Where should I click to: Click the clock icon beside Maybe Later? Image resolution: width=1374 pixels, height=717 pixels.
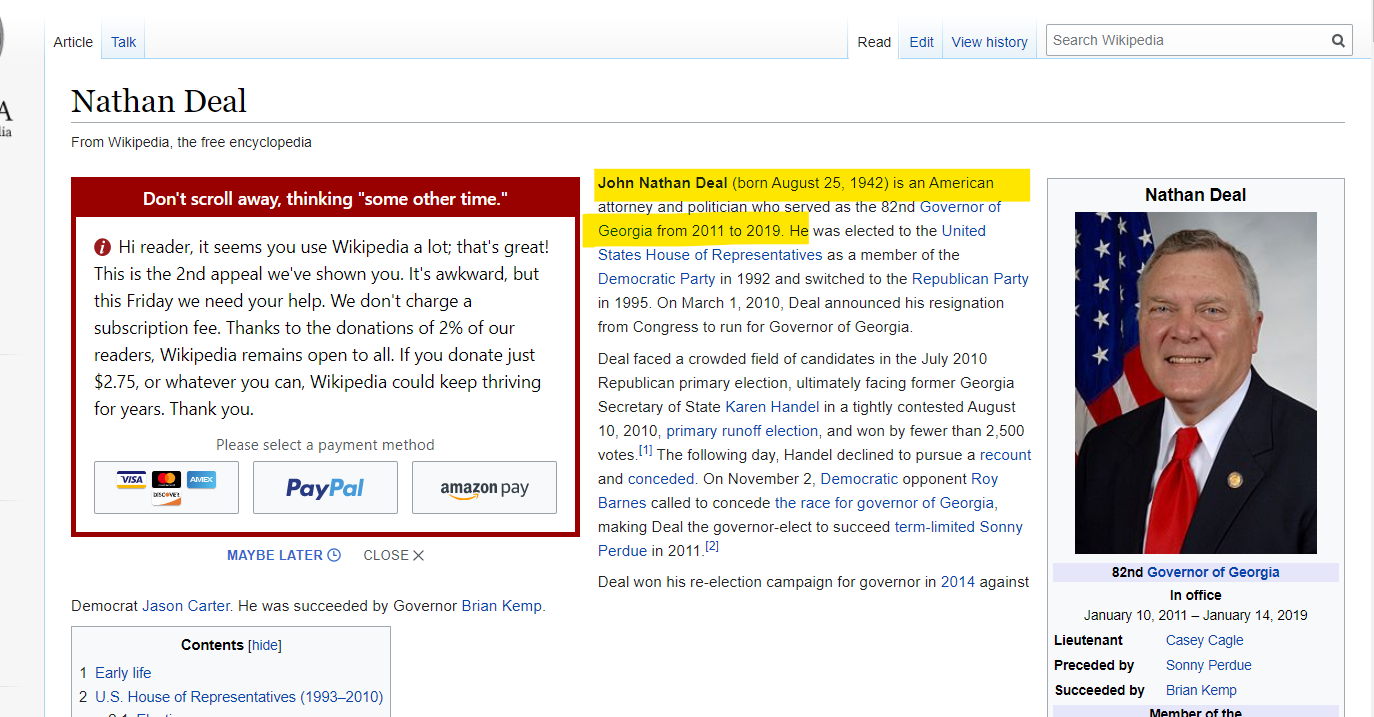[x=334, y=555]
